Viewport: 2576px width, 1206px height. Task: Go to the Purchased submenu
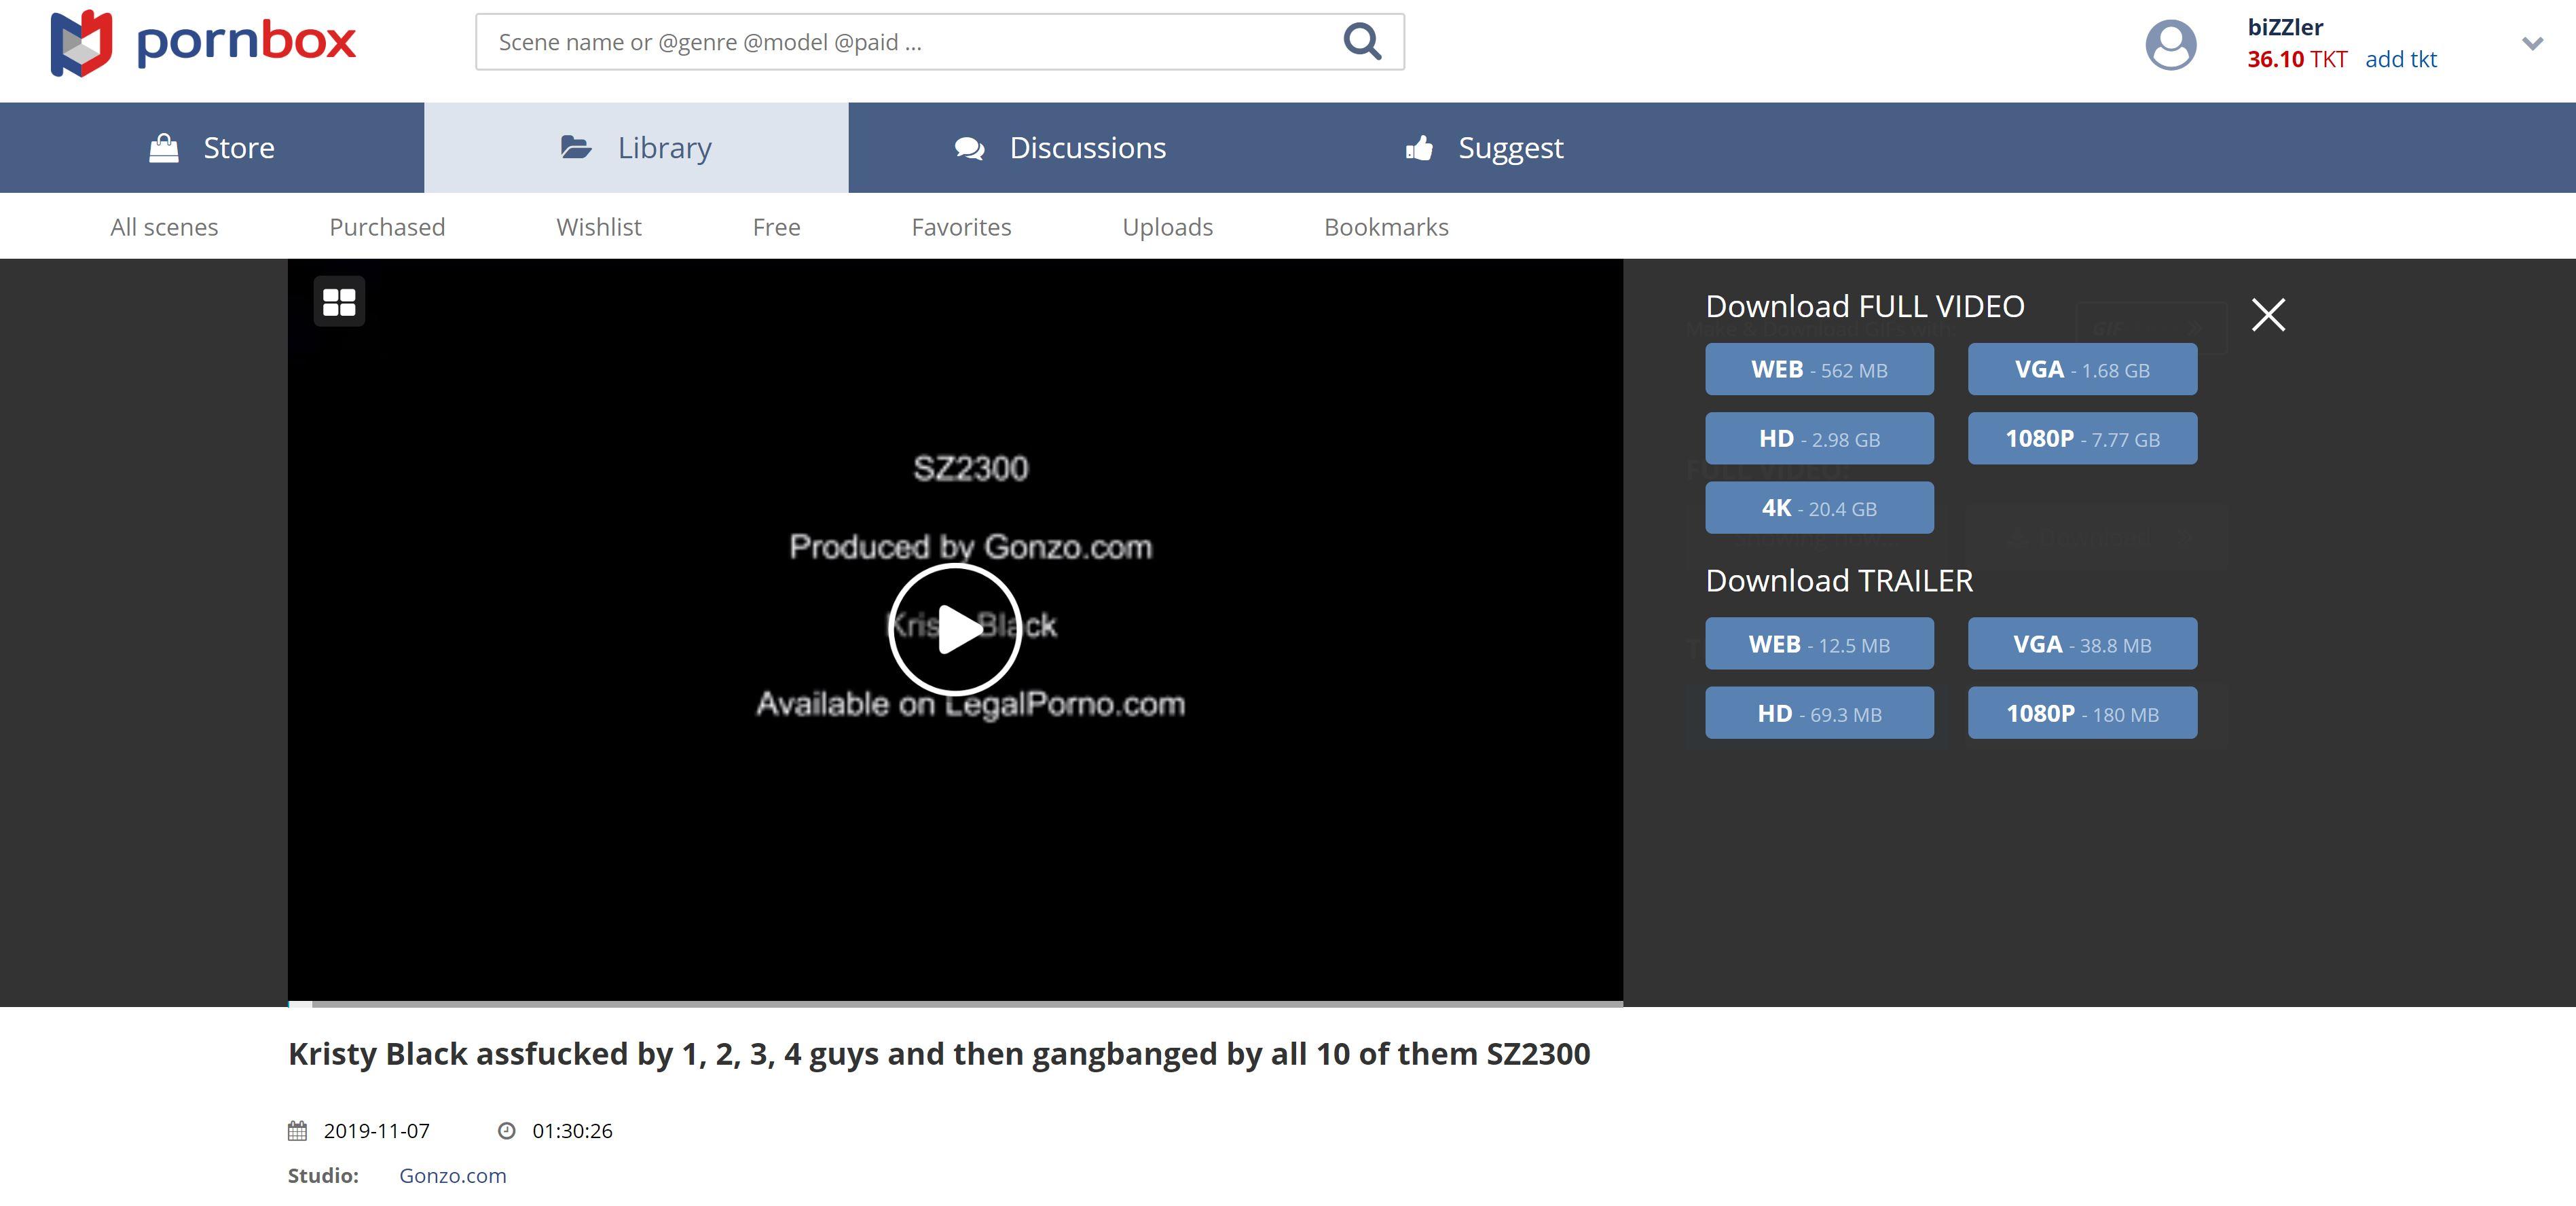(x=387, y=227)
